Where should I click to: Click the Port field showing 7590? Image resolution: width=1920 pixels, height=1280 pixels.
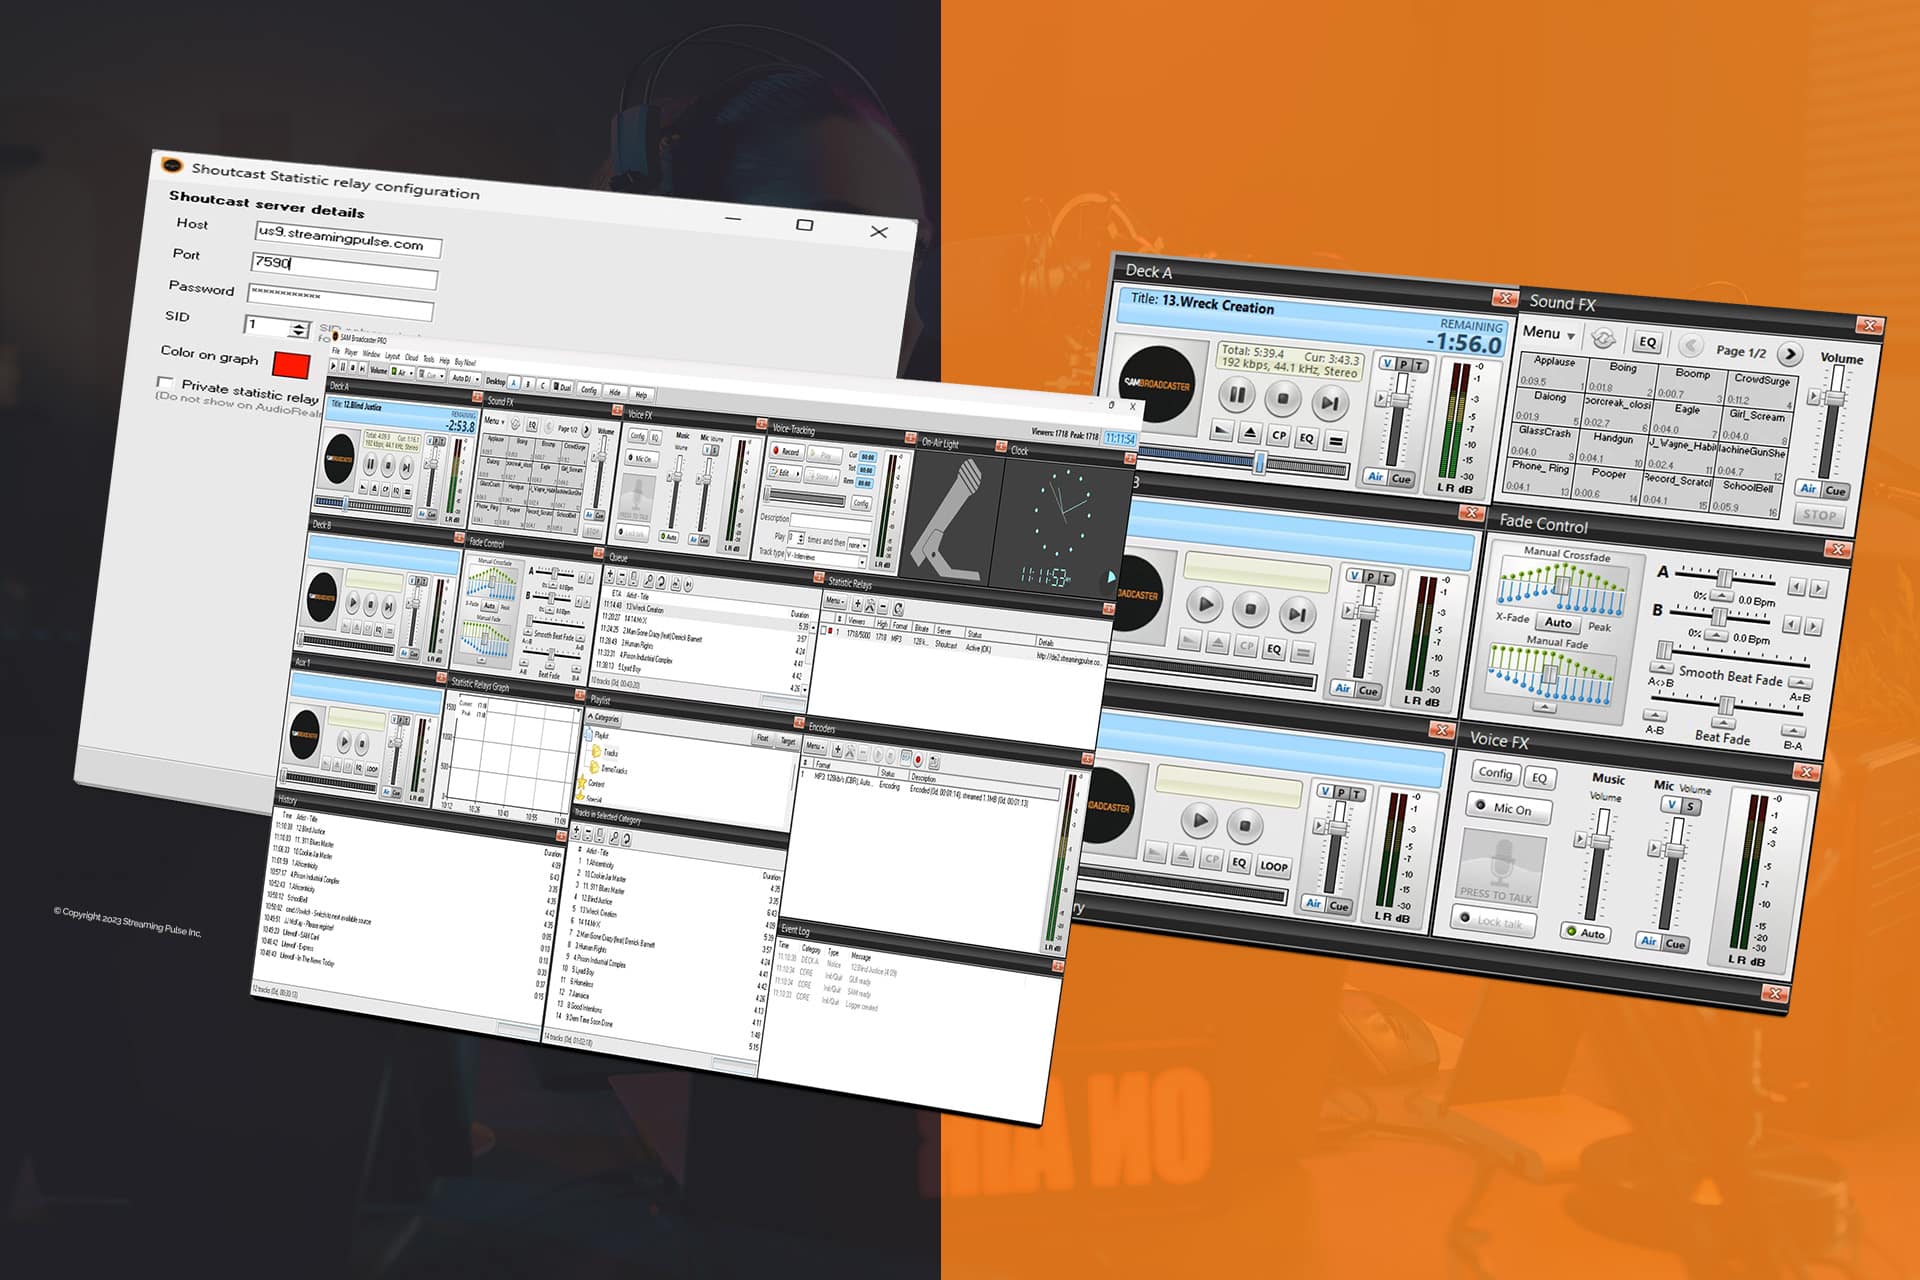point(344,269)
